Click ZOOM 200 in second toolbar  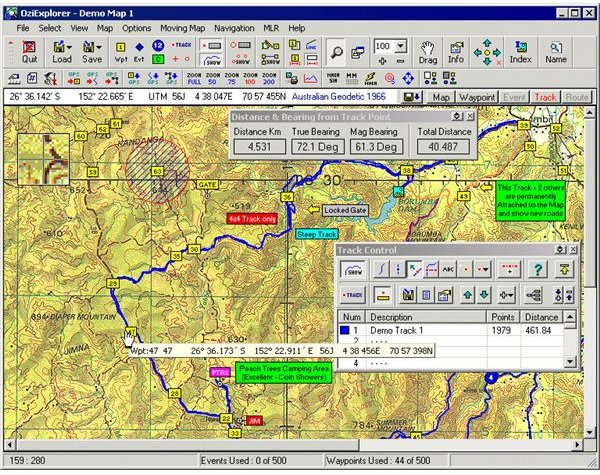[x=269, y=78]
